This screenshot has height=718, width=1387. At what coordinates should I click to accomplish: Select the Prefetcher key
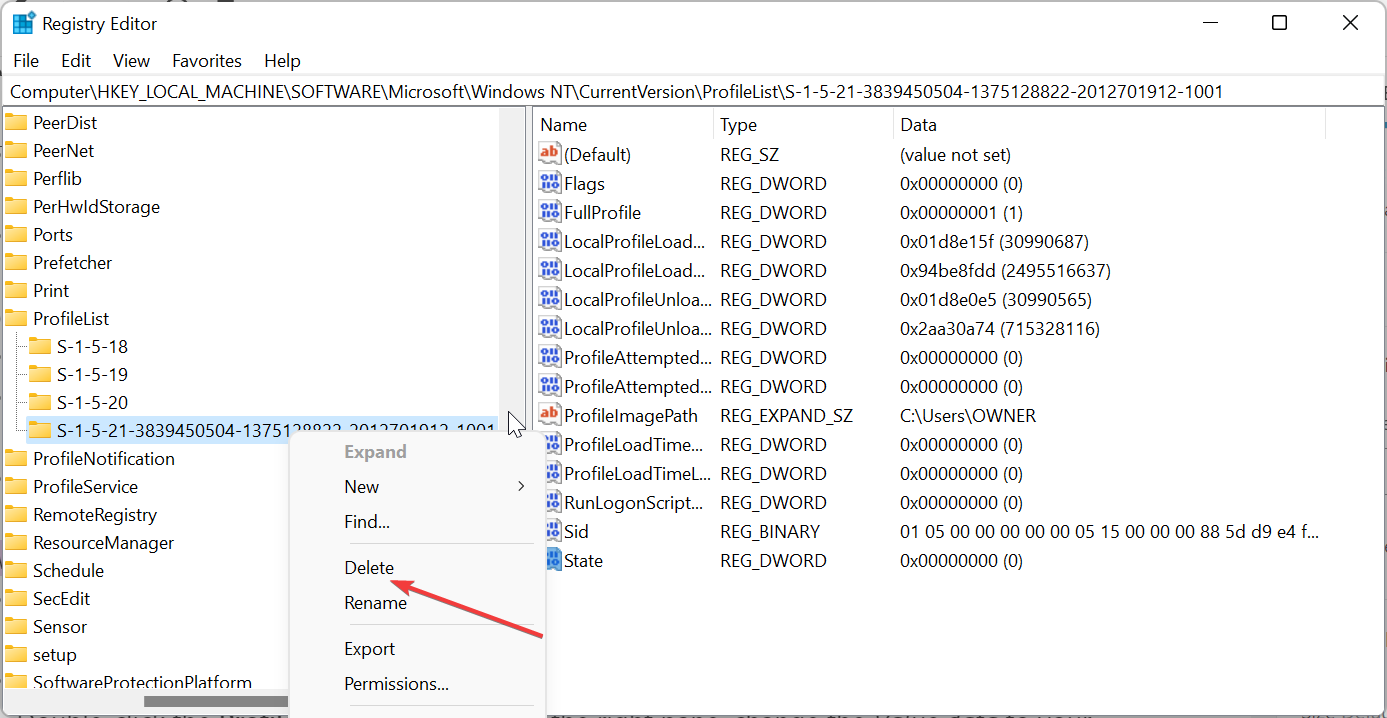pos(72,263)
